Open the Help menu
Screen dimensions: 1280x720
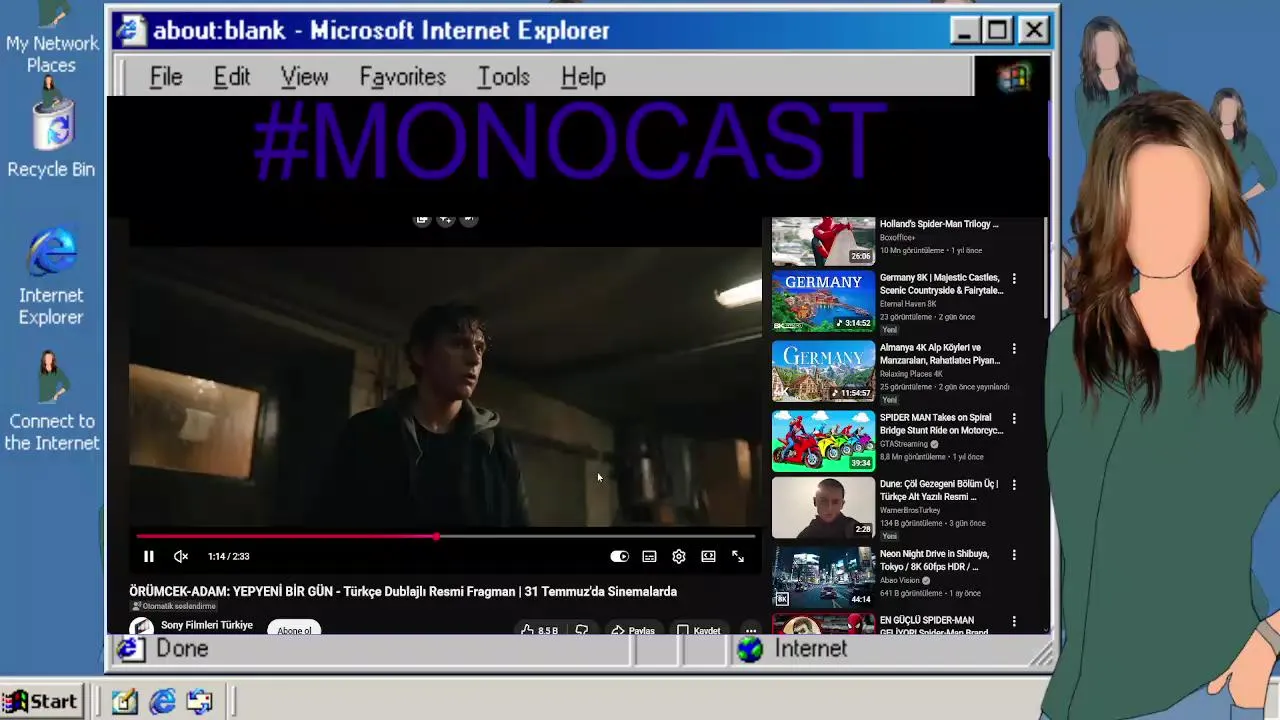tap(583, 77)
